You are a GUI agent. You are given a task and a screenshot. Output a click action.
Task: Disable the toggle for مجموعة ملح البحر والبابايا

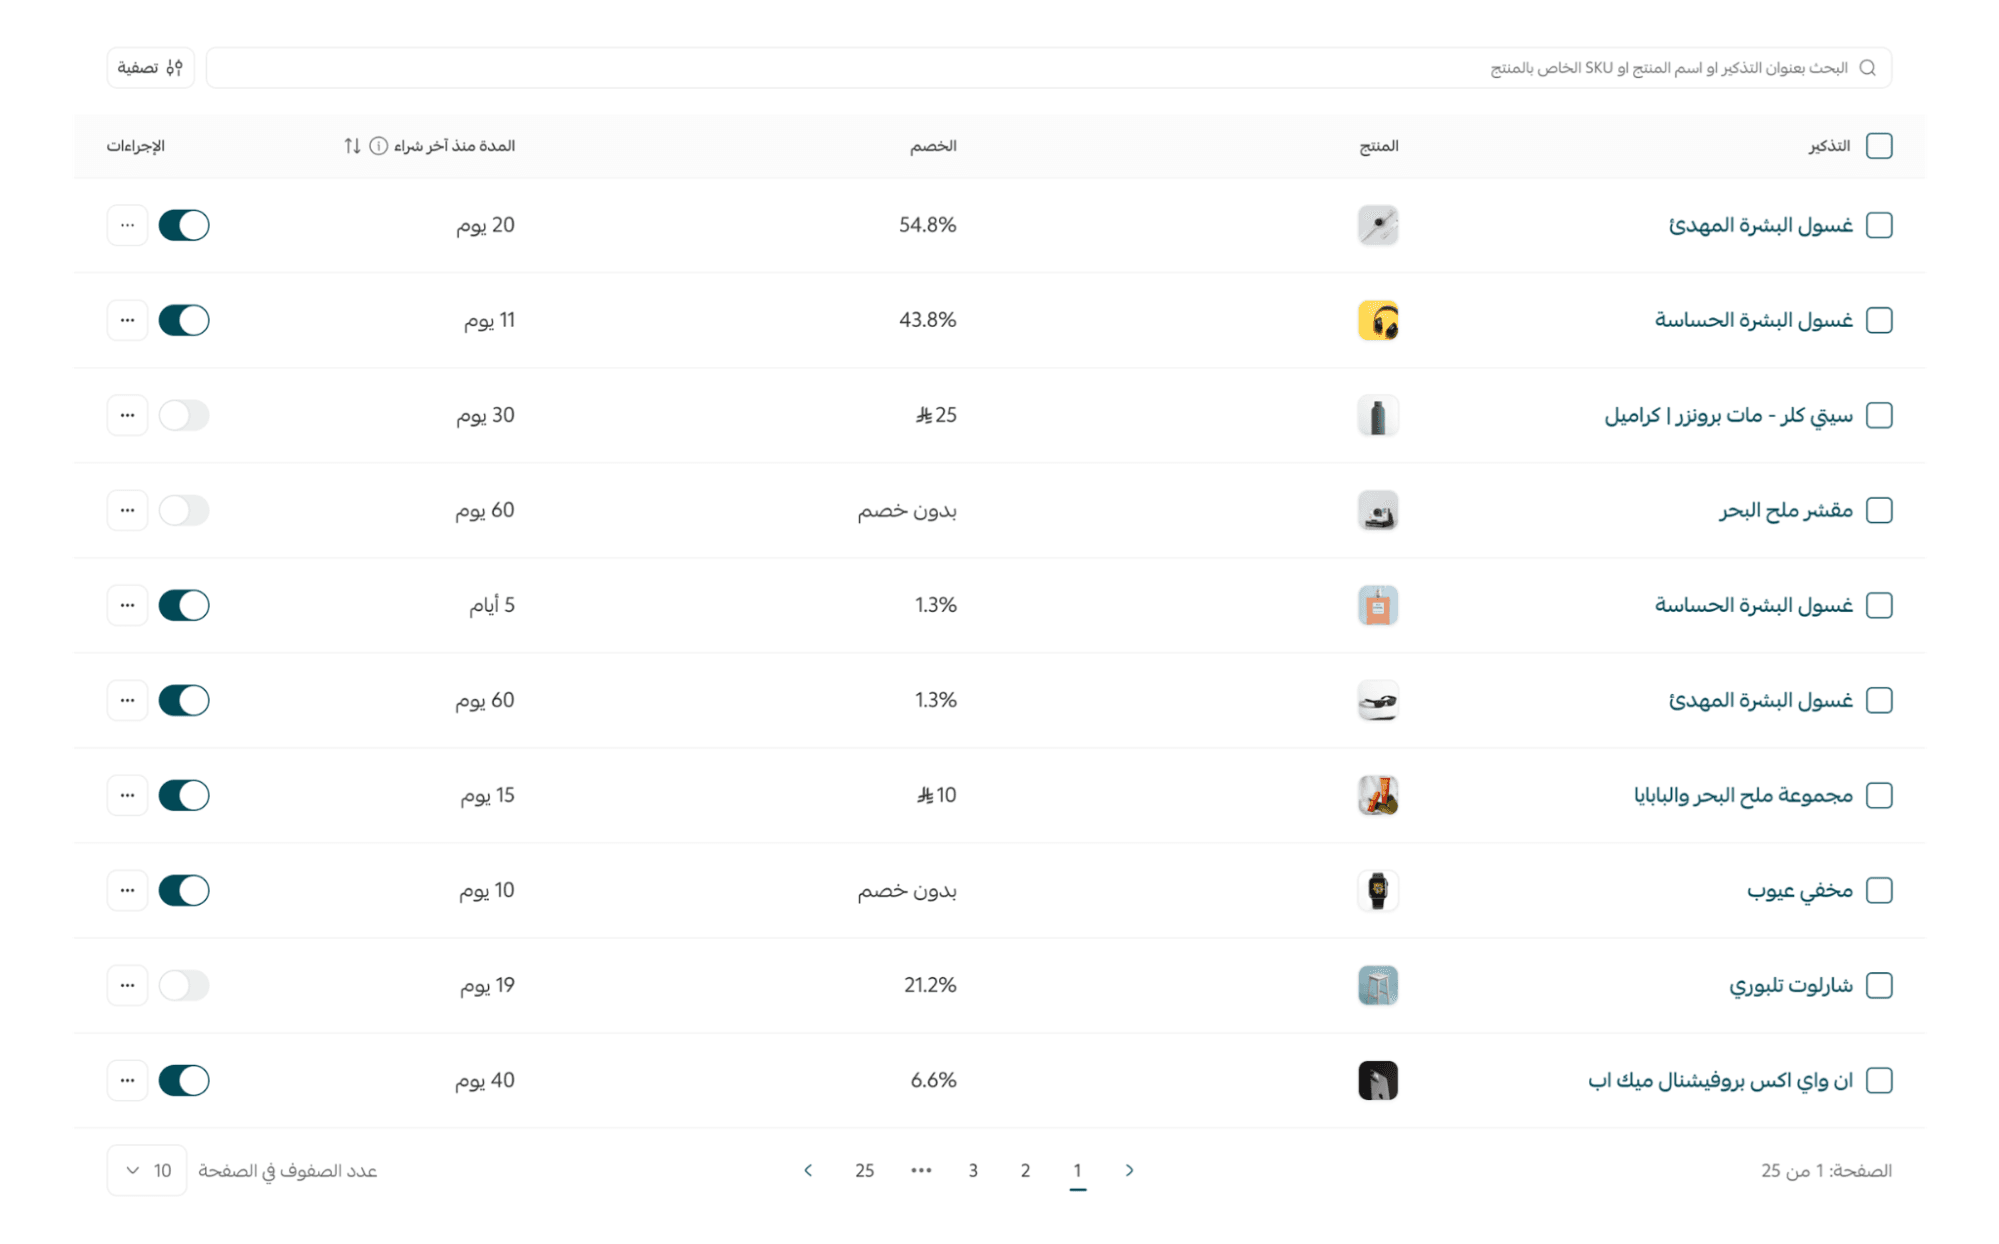coord(184,795)
